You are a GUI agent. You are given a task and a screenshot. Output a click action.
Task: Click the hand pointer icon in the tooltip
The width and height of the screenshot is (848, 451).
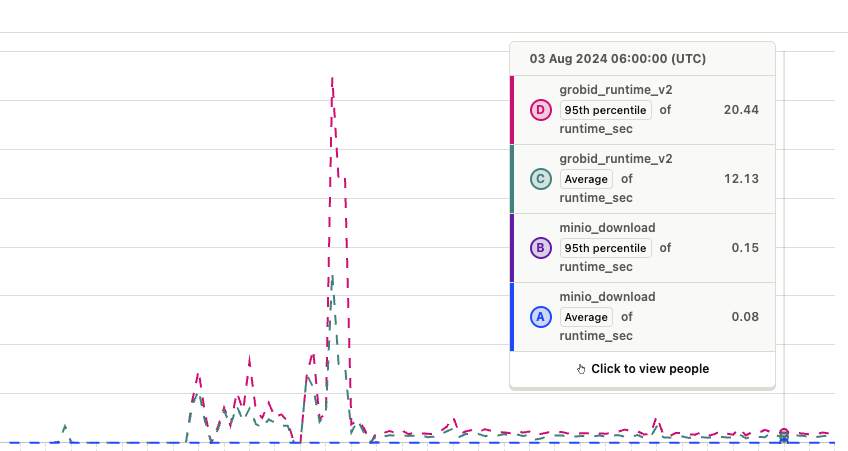click(581, 369)
